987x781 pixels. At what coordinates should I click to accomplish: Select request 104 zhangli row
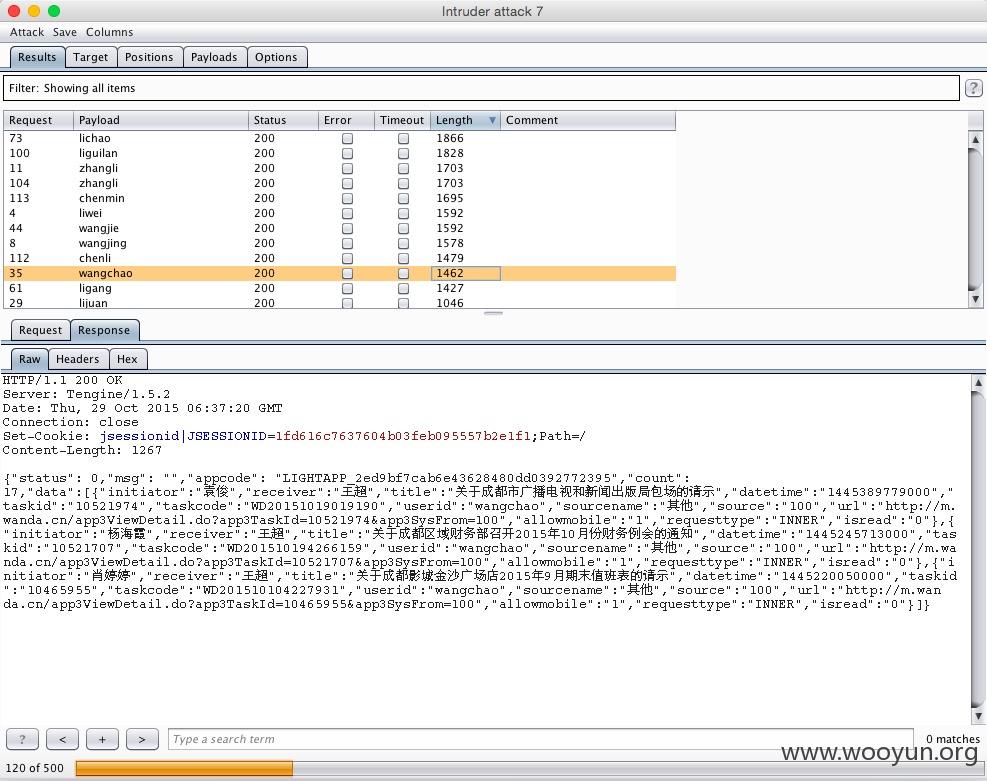click(340, 183)
